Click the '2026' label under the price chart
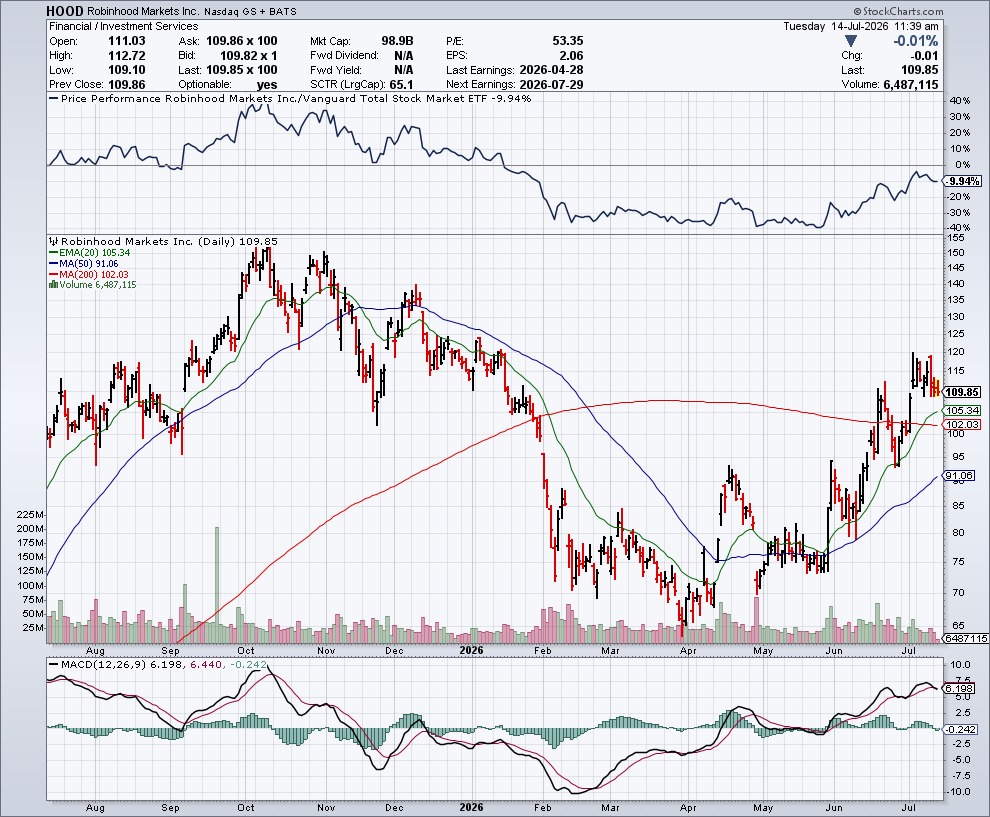Image resolution: width=990 pixels, height=817 pixels. (471, 650)
